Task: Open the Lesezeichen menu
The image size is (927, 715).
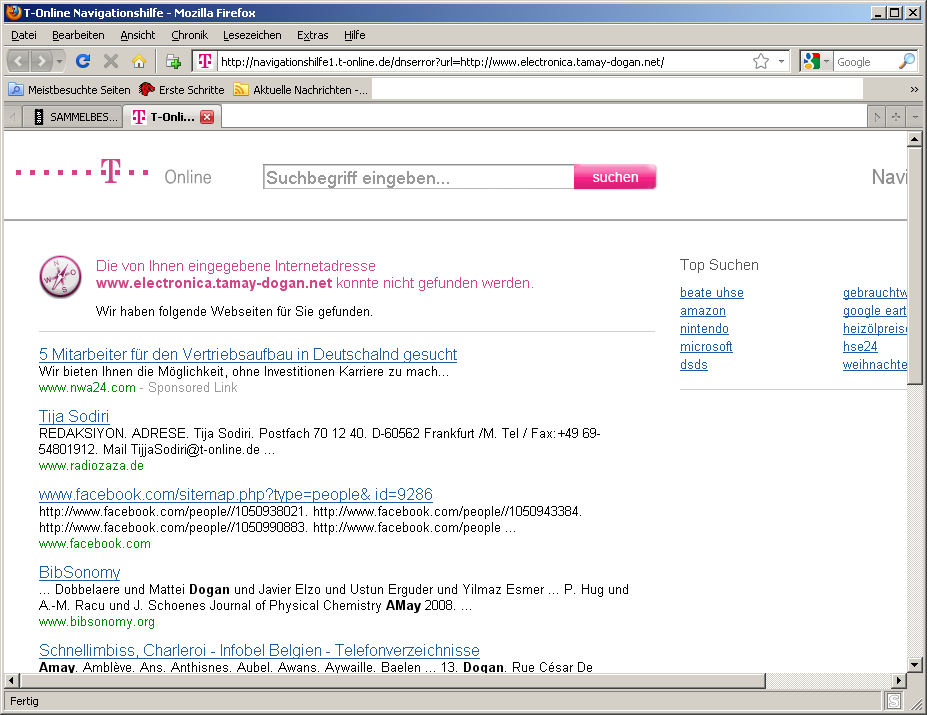Action: [x=252, y=35]
